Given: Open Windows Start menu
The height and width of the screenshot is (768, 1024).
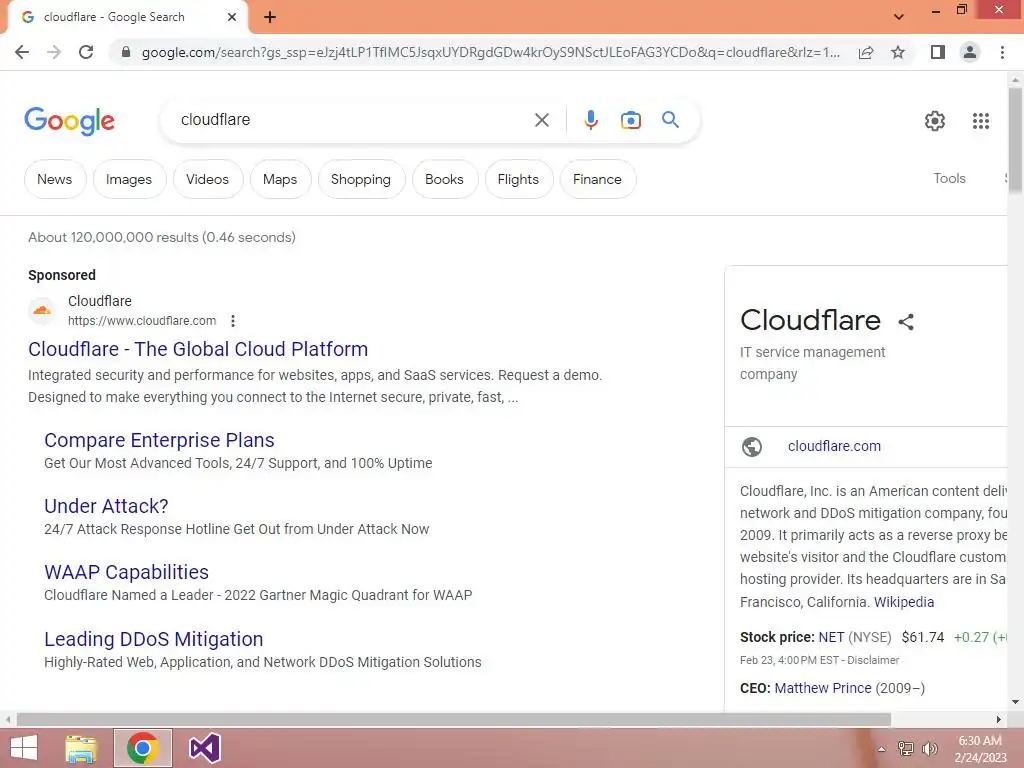Looking at the screenshot, I should pos(24,748).
